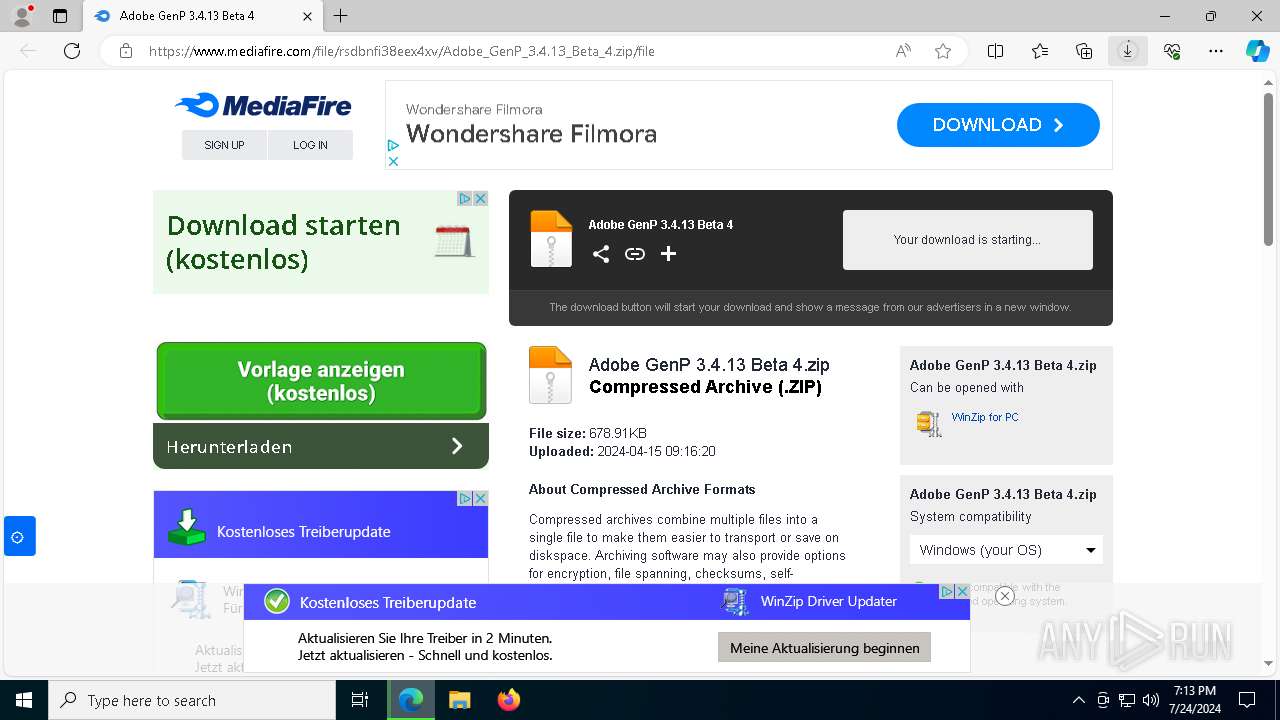1280x720 pixels.
Task: Click the Read aloud icon
Action: point(903,51)
